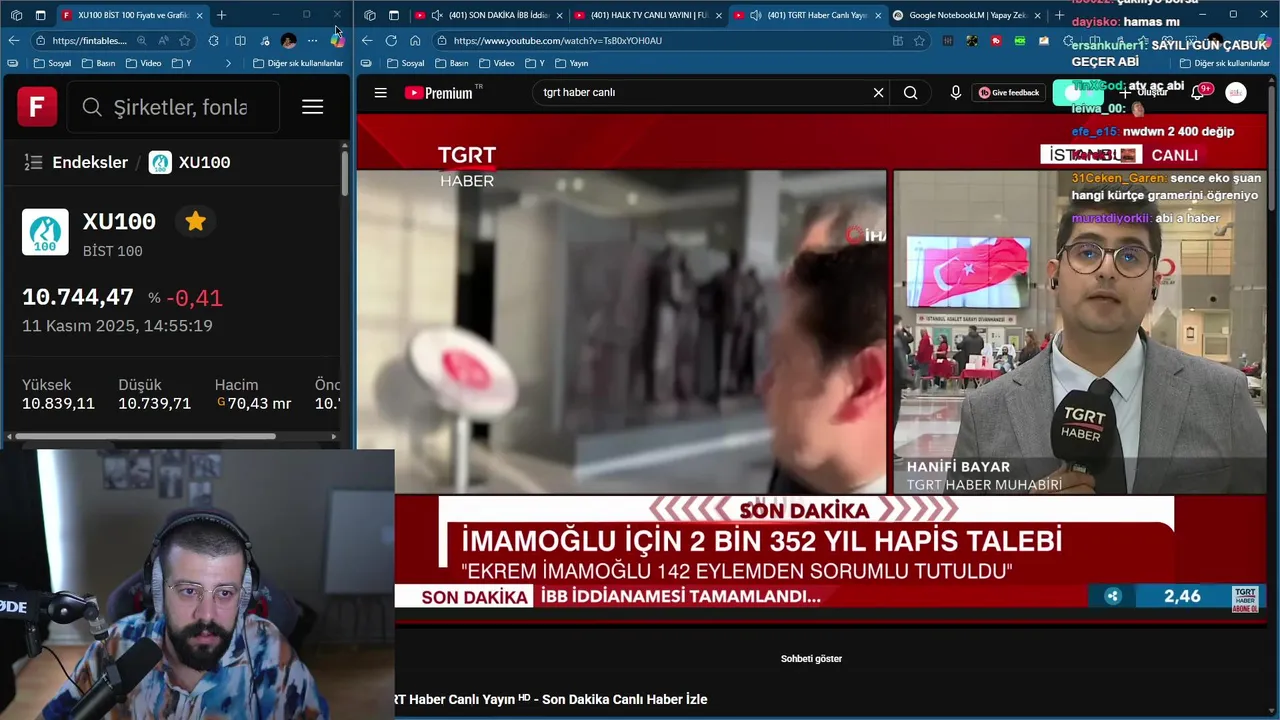This screenshot has height=720, width=1280.
Task: Open a new tab in YouTube window
Action: pyautogui.click(x=1060, y=15)
